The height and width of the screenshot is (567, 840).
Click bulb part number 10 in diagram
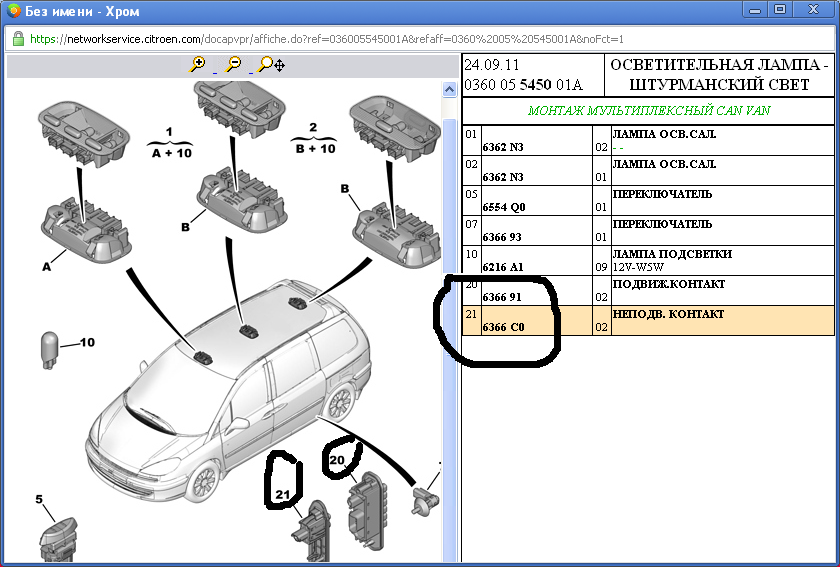(49, 349)
